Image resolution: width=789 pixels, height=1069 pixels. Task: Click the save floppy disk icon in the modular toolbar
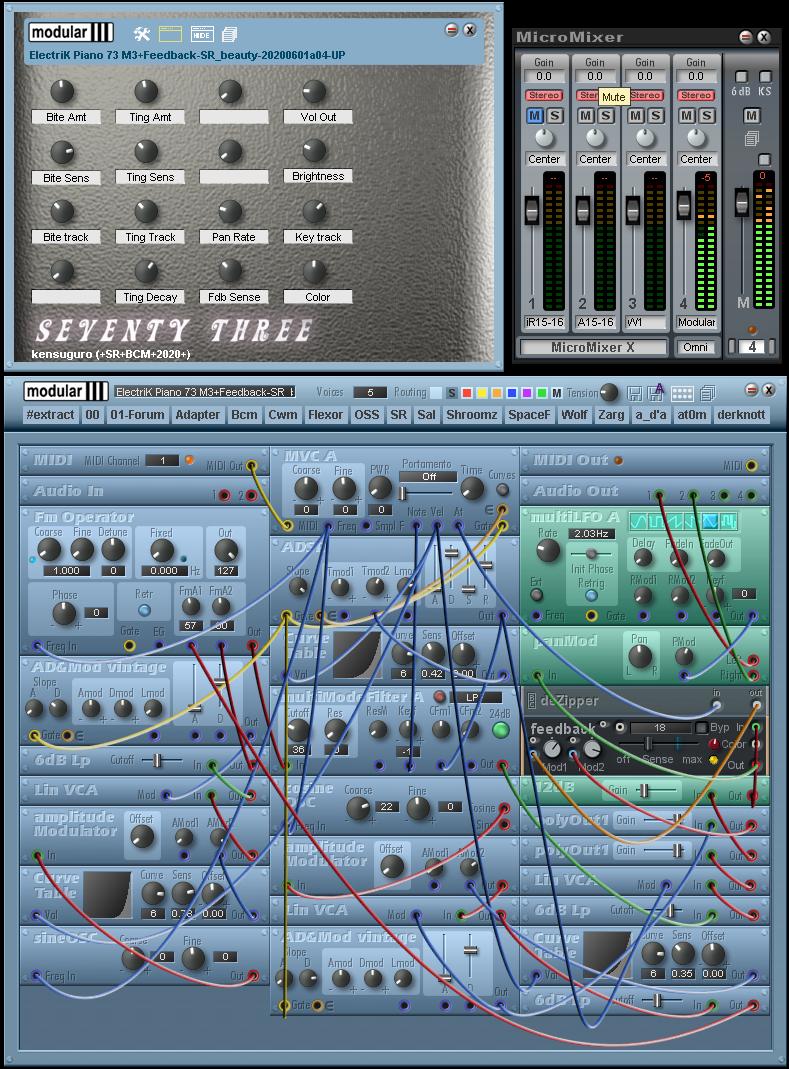pos(635,393)
